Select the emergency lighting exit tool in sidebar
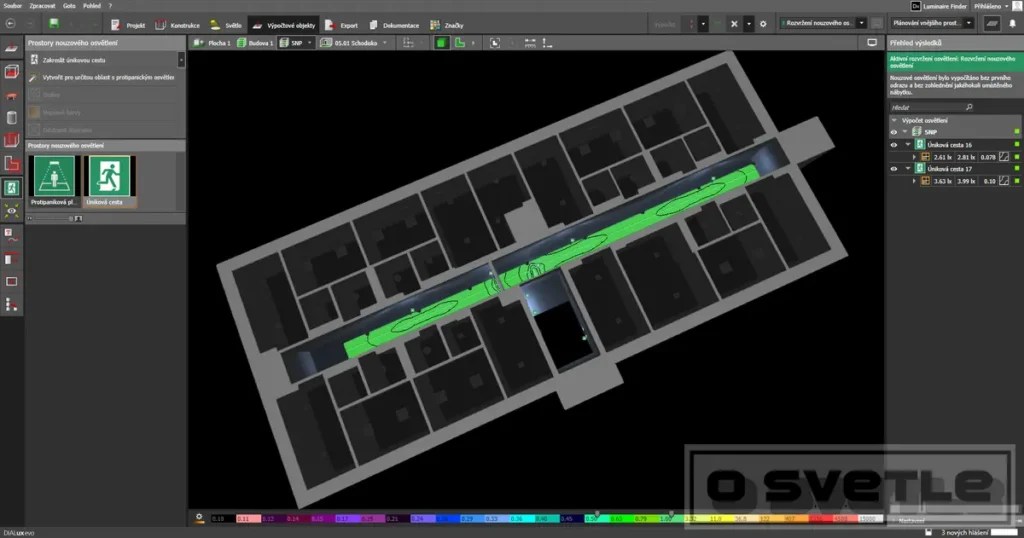This screenshot has width=1024, height=538. (11, 188)
